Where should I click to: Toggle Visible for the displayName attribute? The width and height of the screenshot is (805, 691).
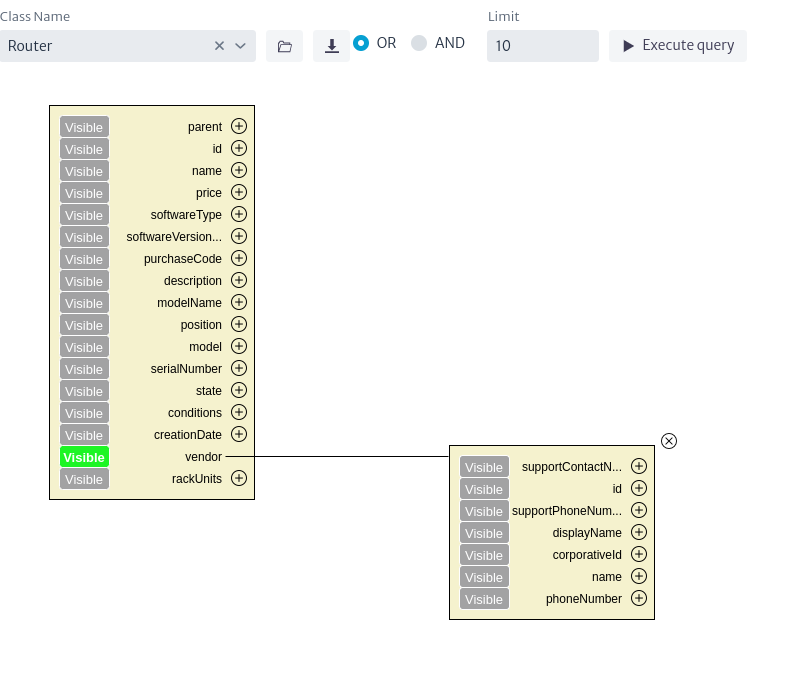[x=484, y=533]
